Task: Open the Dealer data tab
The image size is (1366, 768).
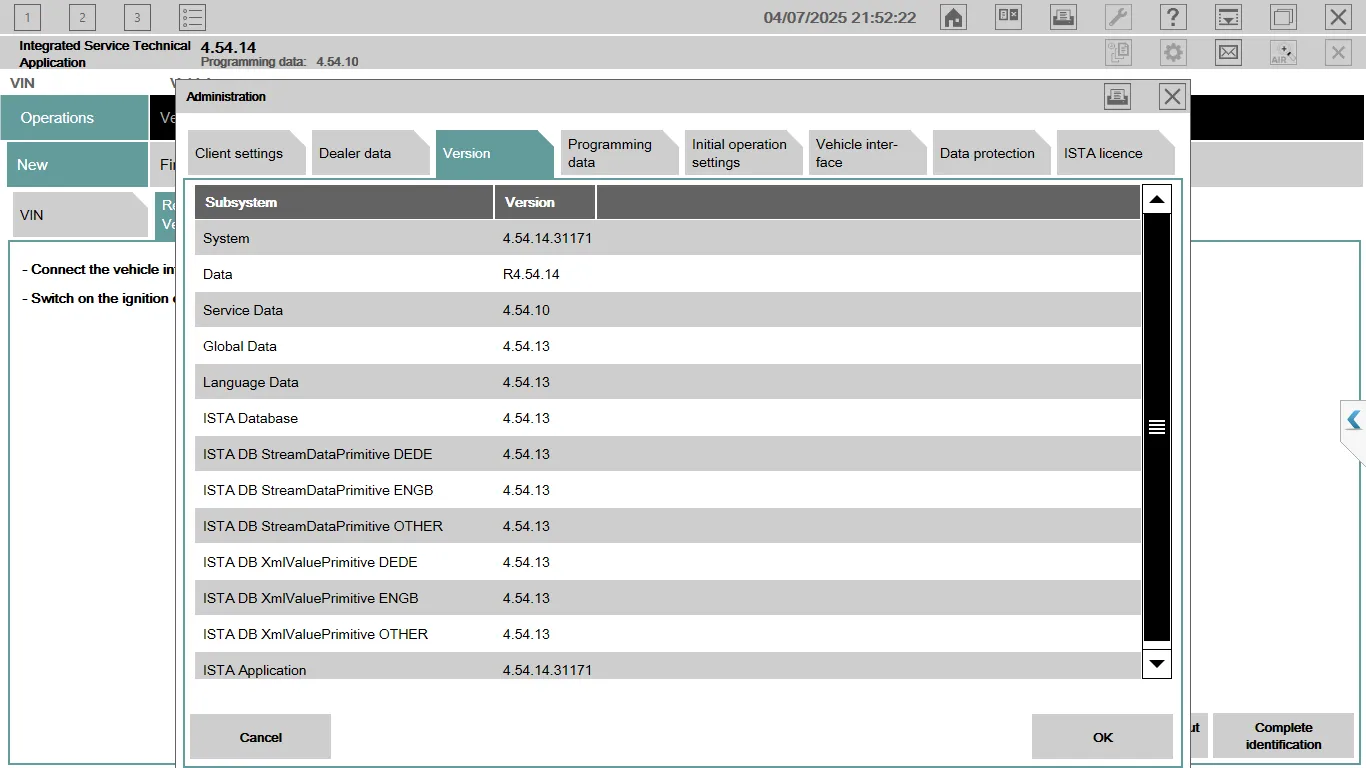Action: click(x=370, y=153)
